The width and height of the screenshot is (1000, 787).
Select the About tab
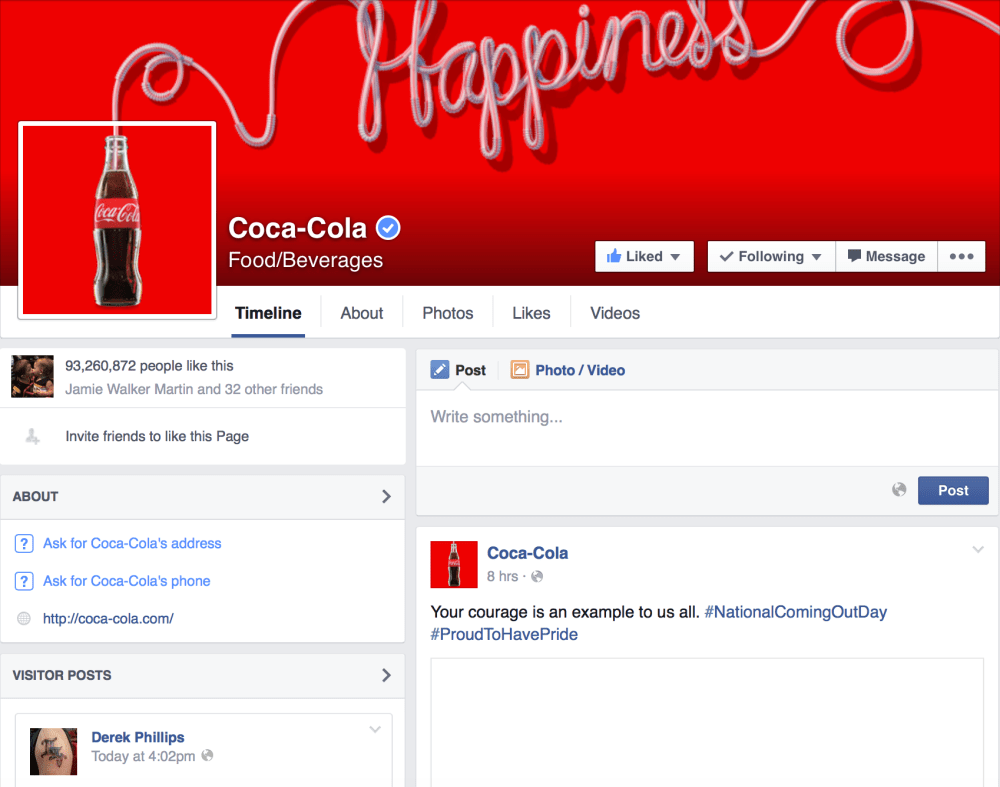tap(361, 313)
